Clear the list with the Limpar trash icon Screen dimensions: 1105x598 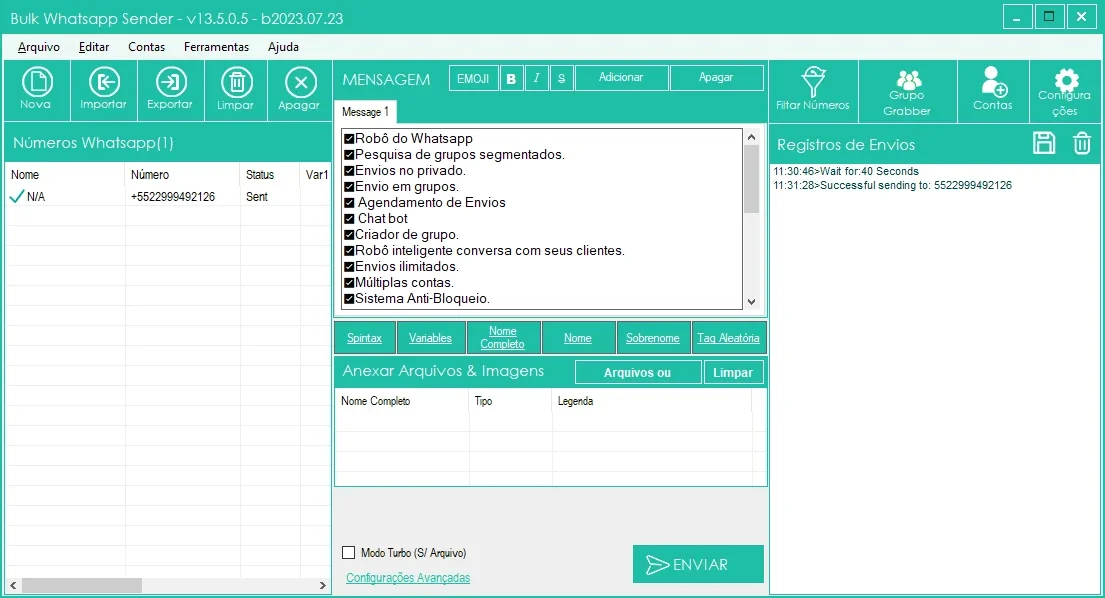(x=236, y=89)
